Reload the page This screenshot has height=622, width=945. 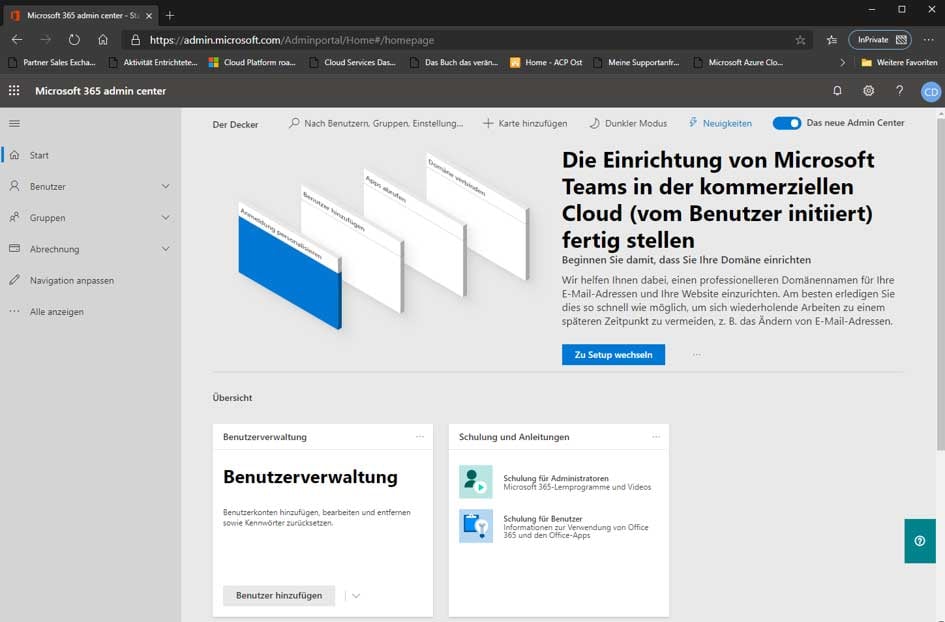click(x=74, y=40)
